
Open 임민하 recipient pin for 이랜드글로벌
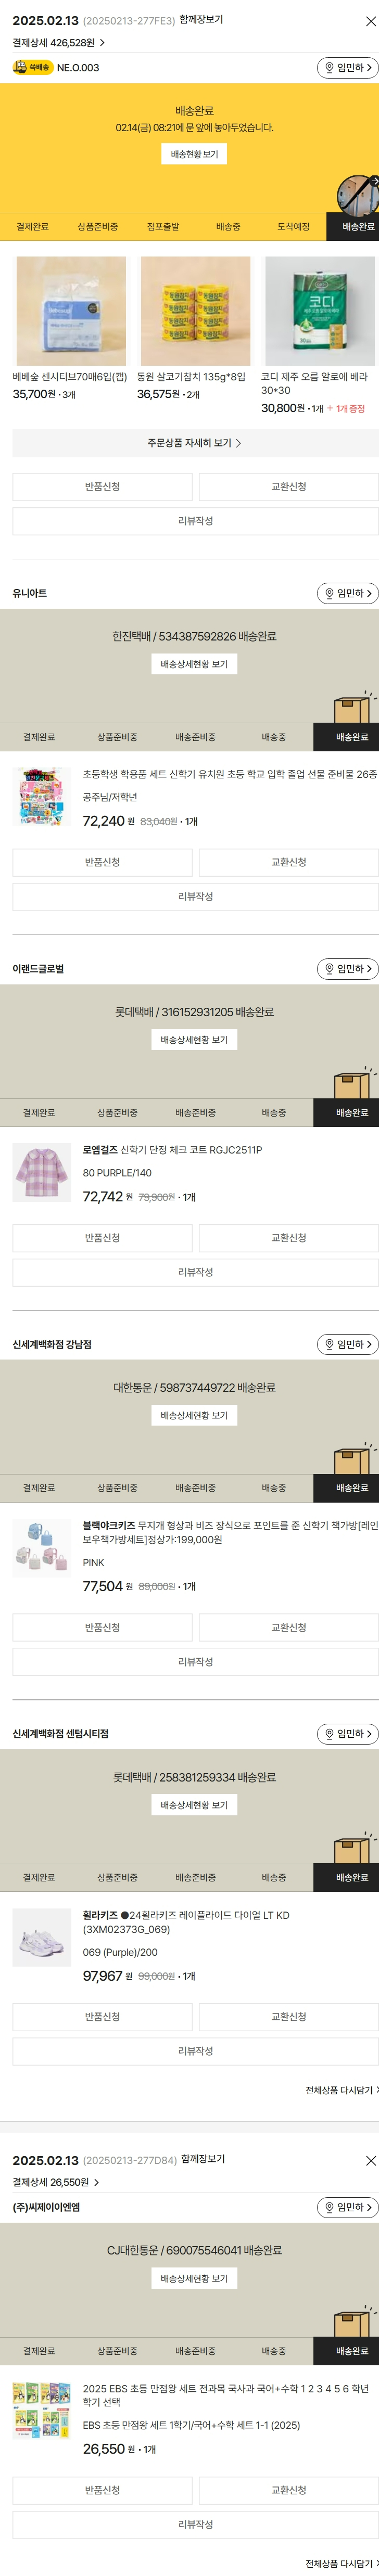(x=347, y=968)
